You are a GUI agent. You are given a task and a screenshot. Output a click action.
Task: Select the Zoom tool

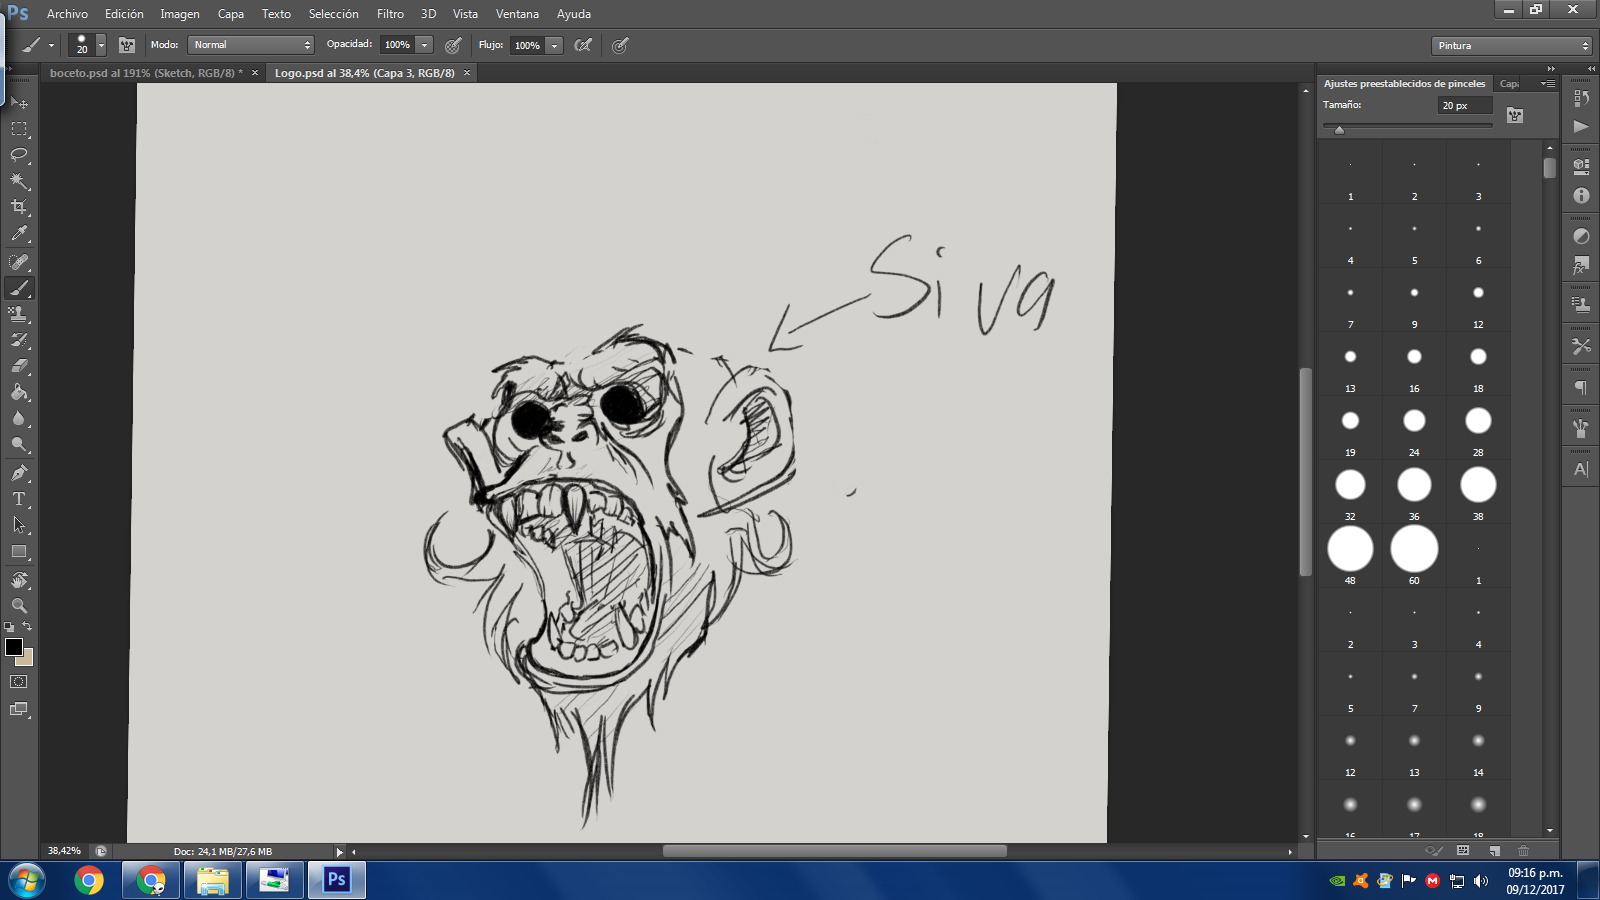tap(19, 606)
